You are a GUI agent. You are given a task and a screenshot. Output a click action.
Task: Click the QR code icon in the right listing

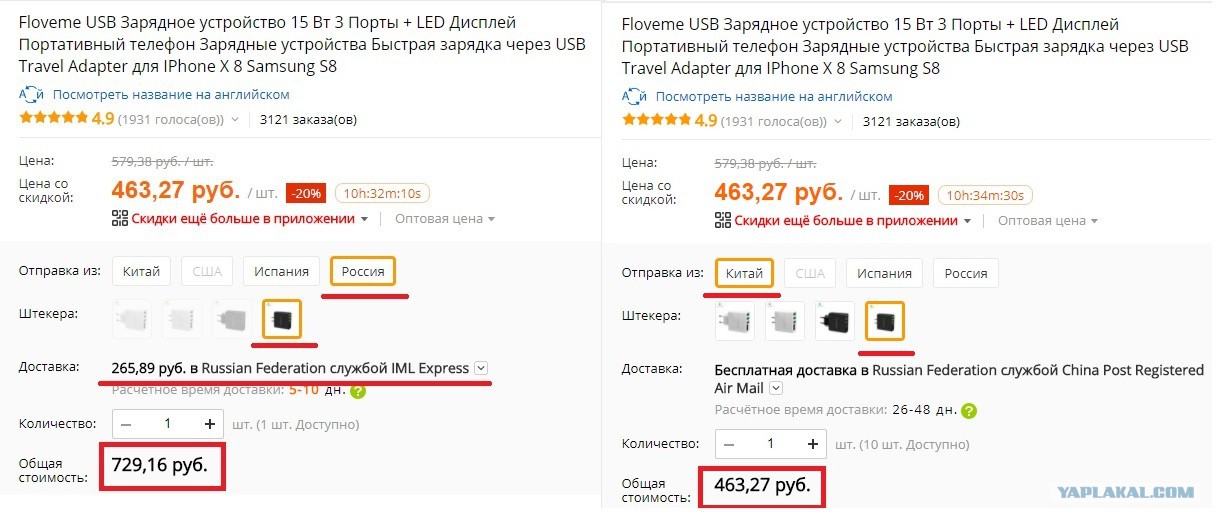click(x=722, y=220)
